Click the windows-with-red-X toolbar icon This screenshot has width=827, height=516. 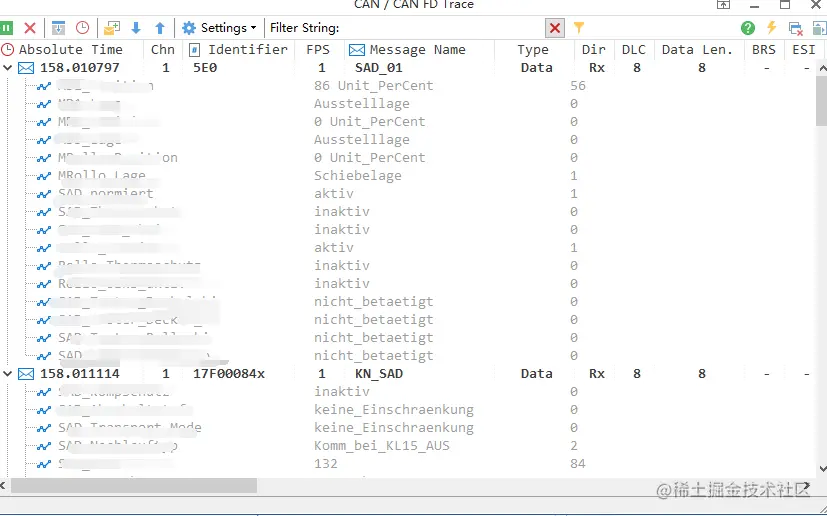[x=795, y=28]
